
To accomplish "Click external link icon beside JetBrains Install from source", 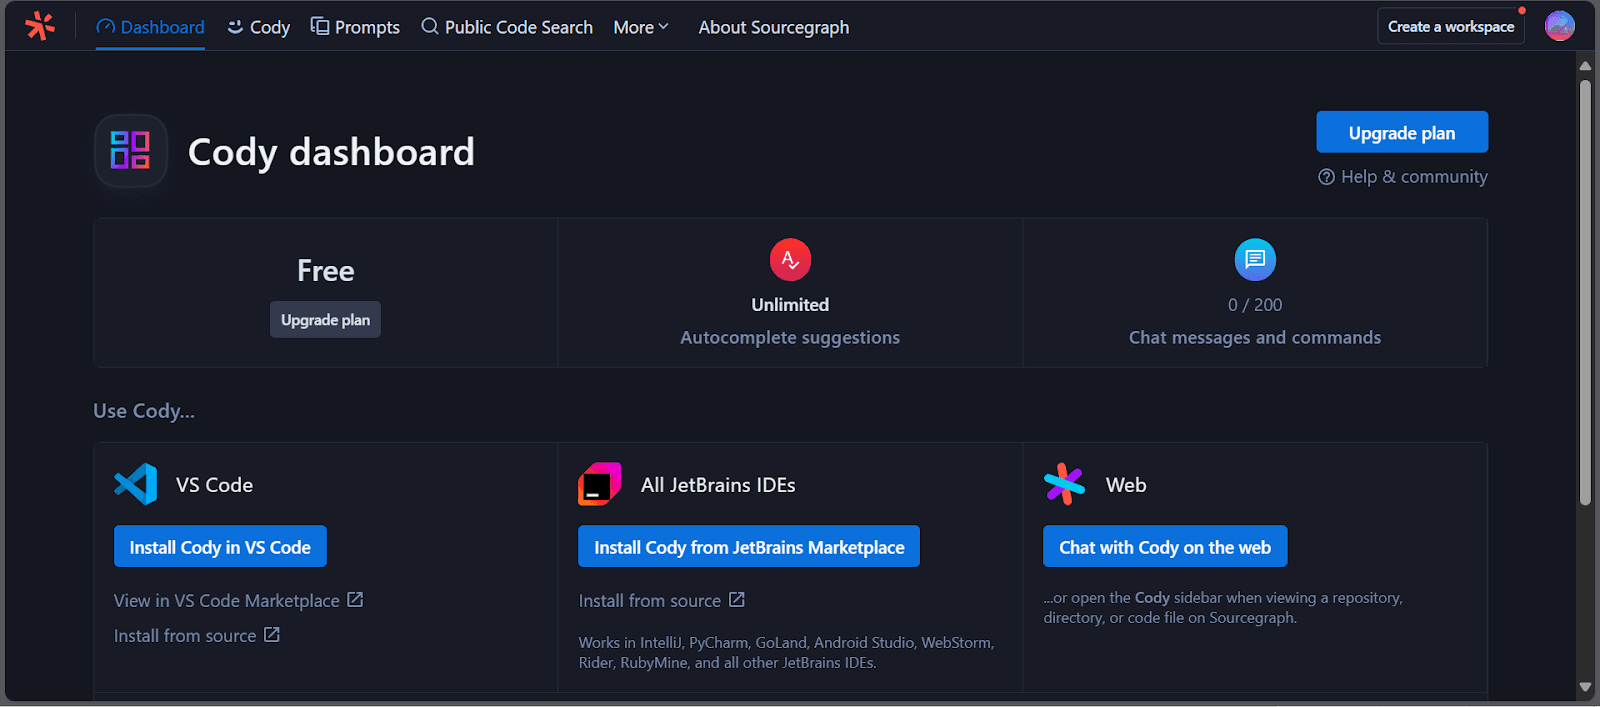I will pos(737,600).
